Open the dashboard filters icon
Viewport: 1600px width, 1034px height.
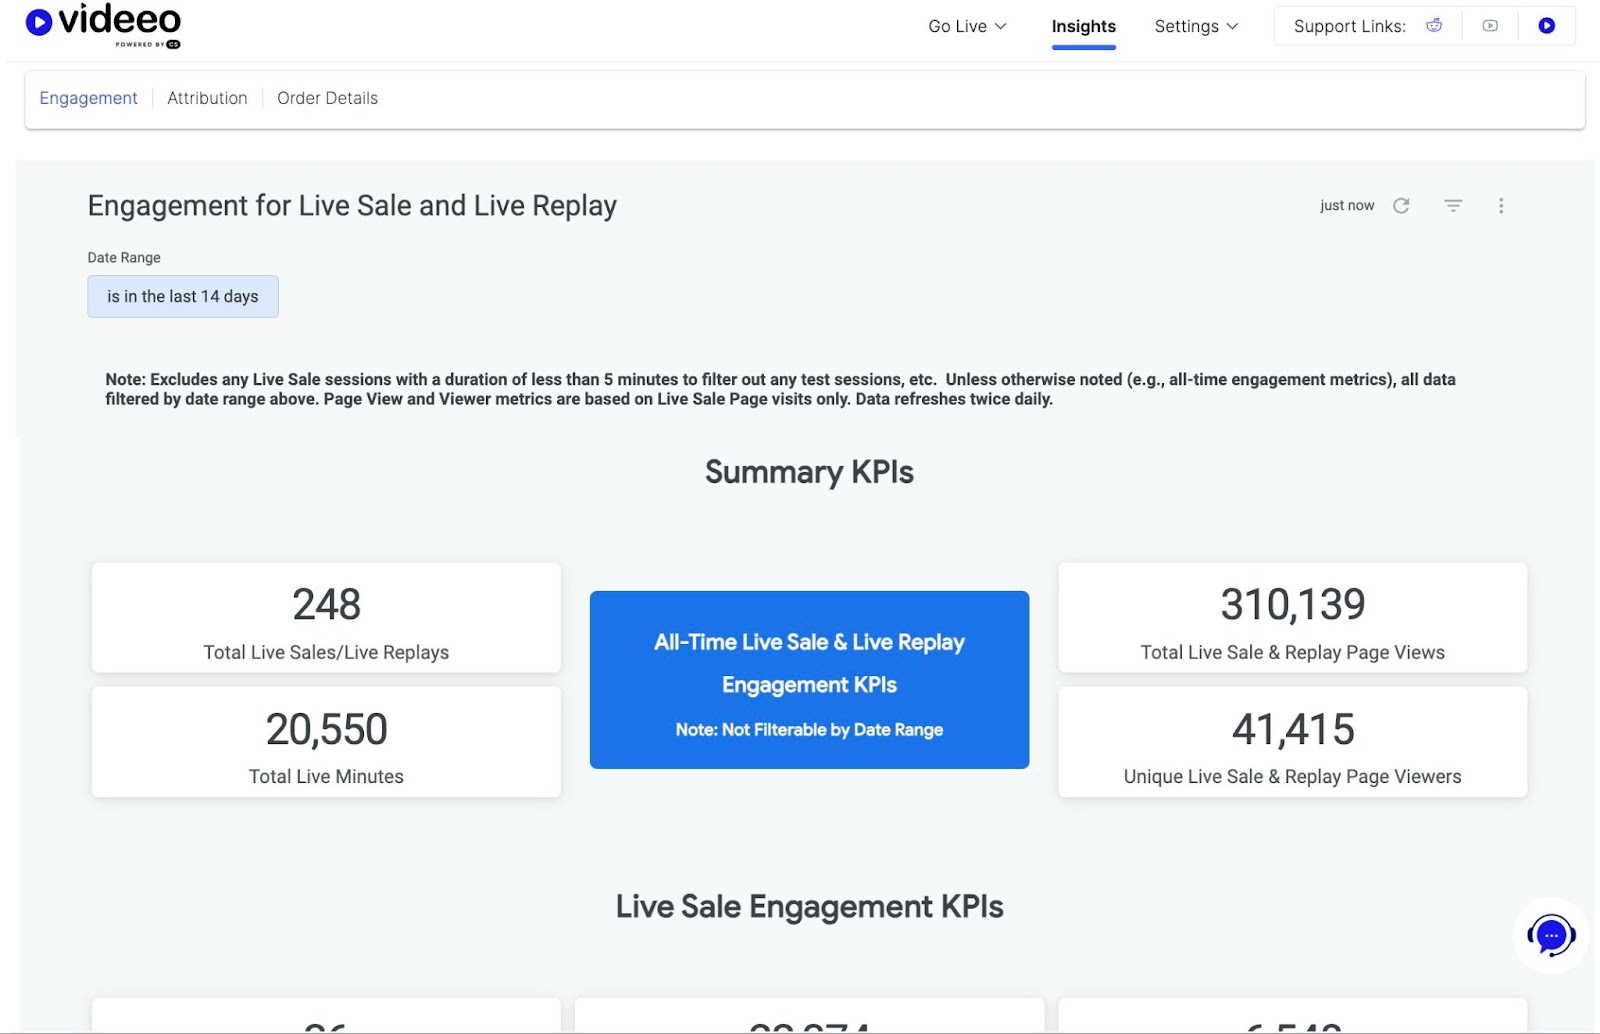(1453, 206)
